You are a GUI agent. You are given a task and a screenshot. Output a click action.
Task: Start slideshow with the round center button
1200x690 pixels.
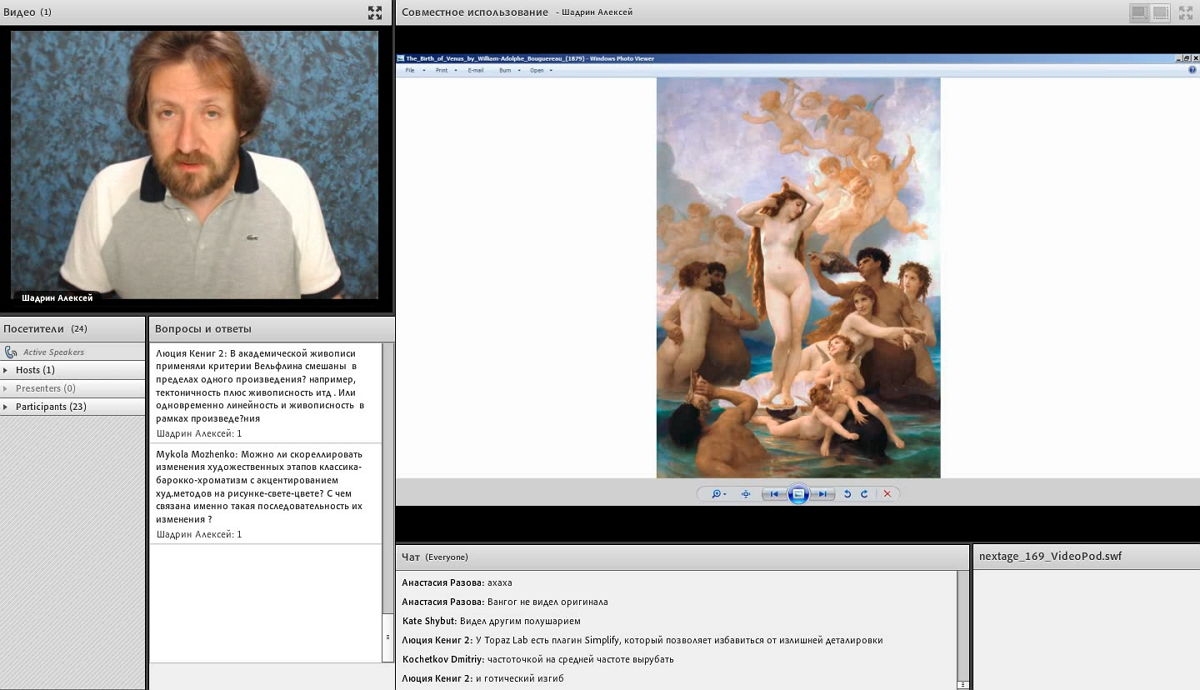[x=798, y=494]
